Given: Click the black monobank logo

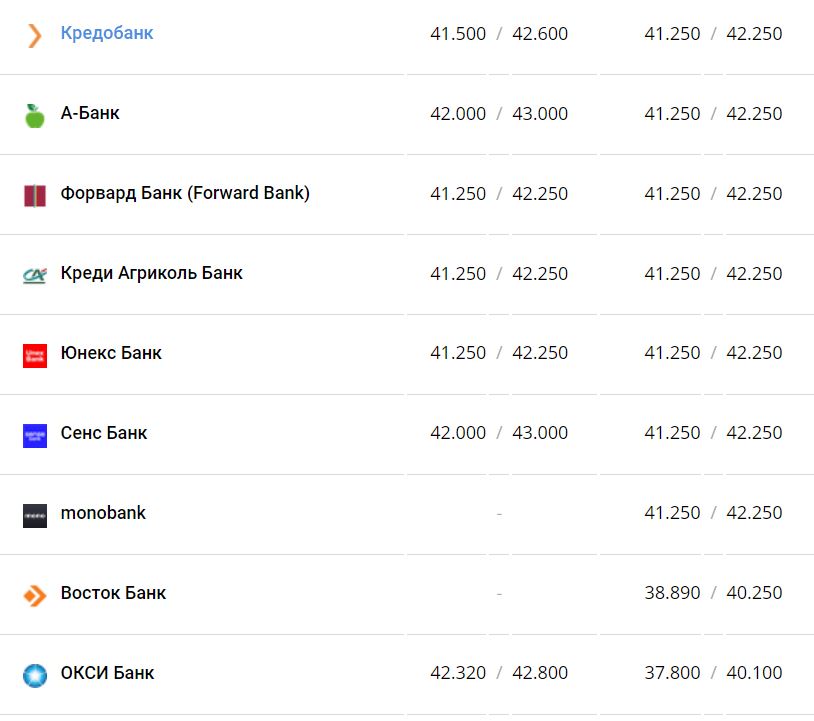Looking at the screenshot, I should 35,515.
